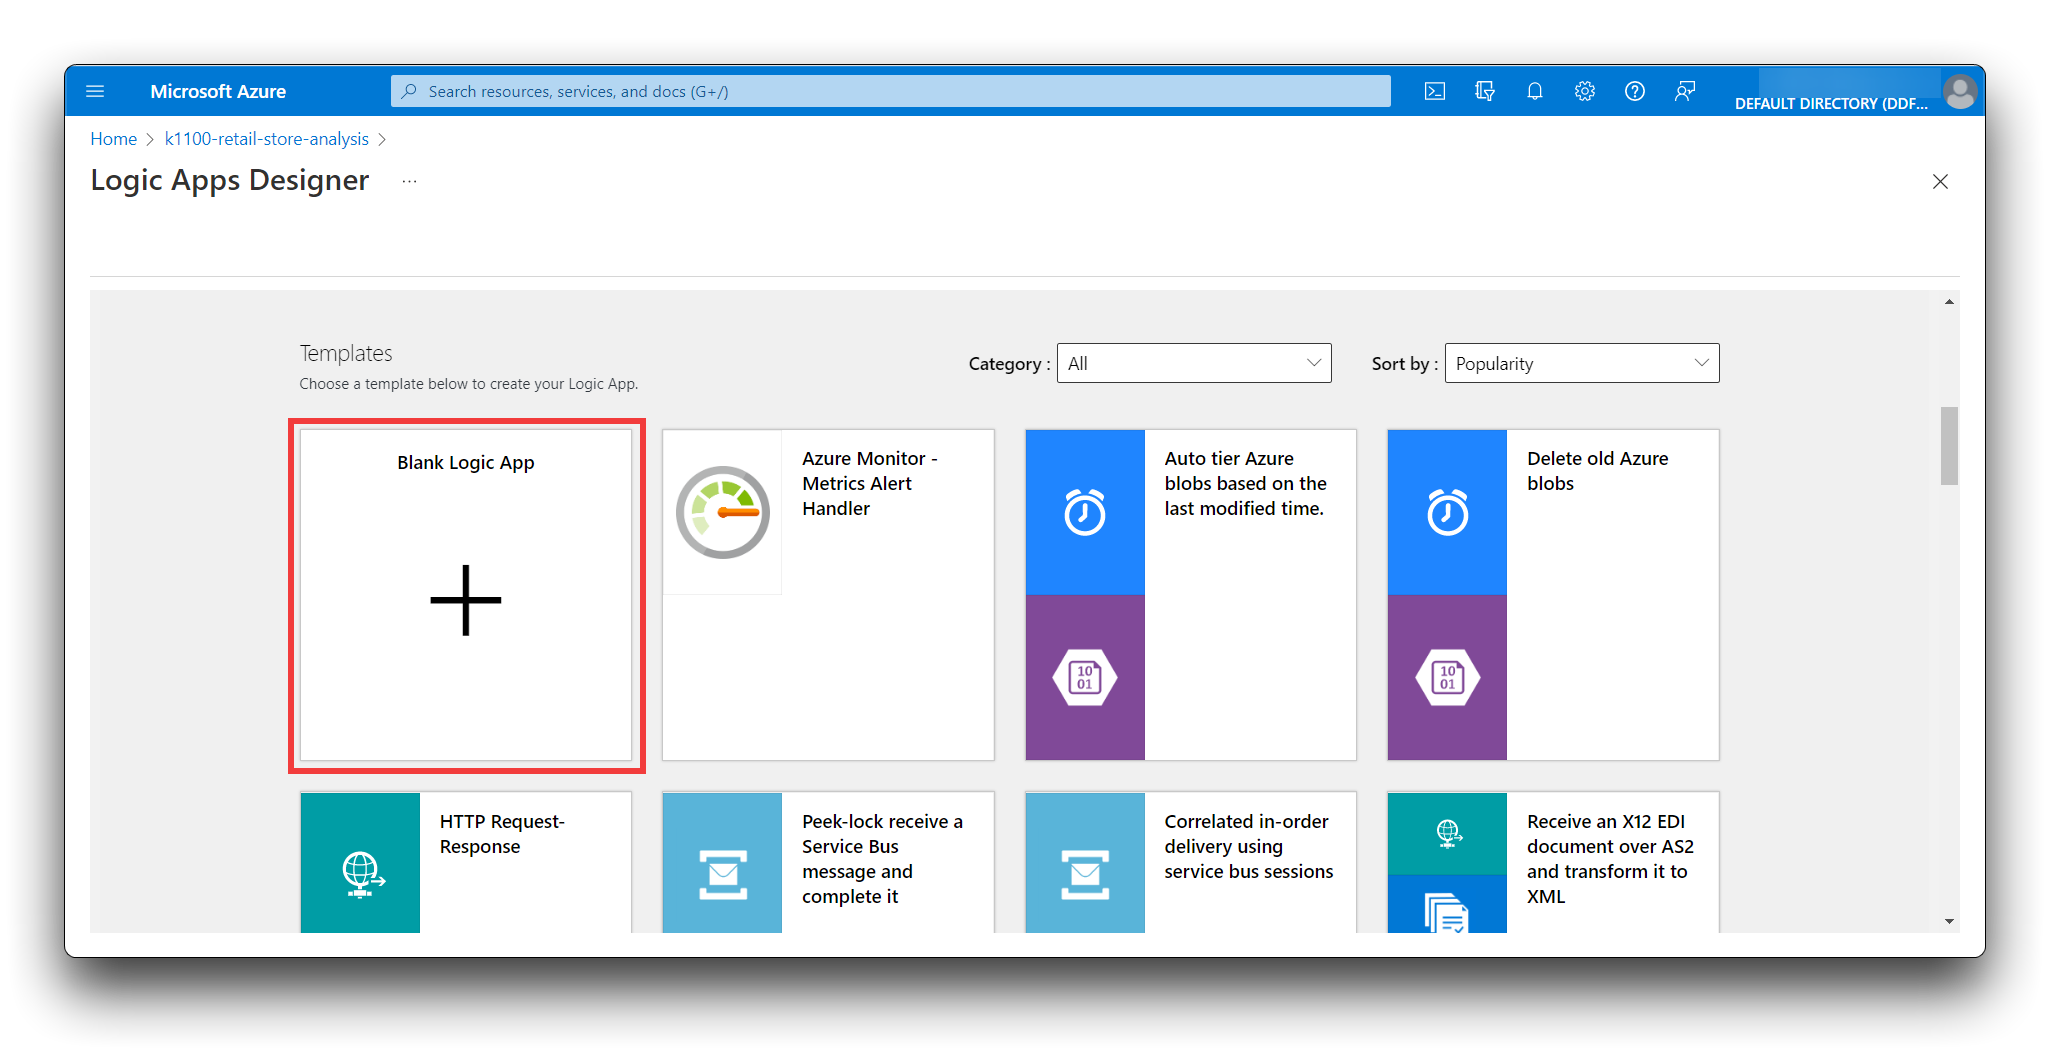Open Cloud Shell from the top bar

[1435, 91]
